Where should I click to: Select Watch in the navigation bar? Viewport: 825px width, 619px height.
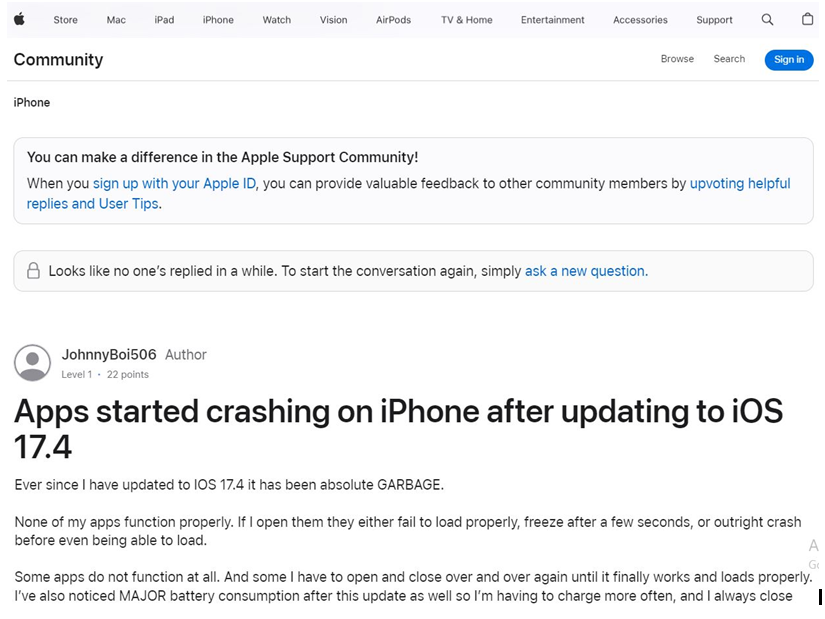277,20
